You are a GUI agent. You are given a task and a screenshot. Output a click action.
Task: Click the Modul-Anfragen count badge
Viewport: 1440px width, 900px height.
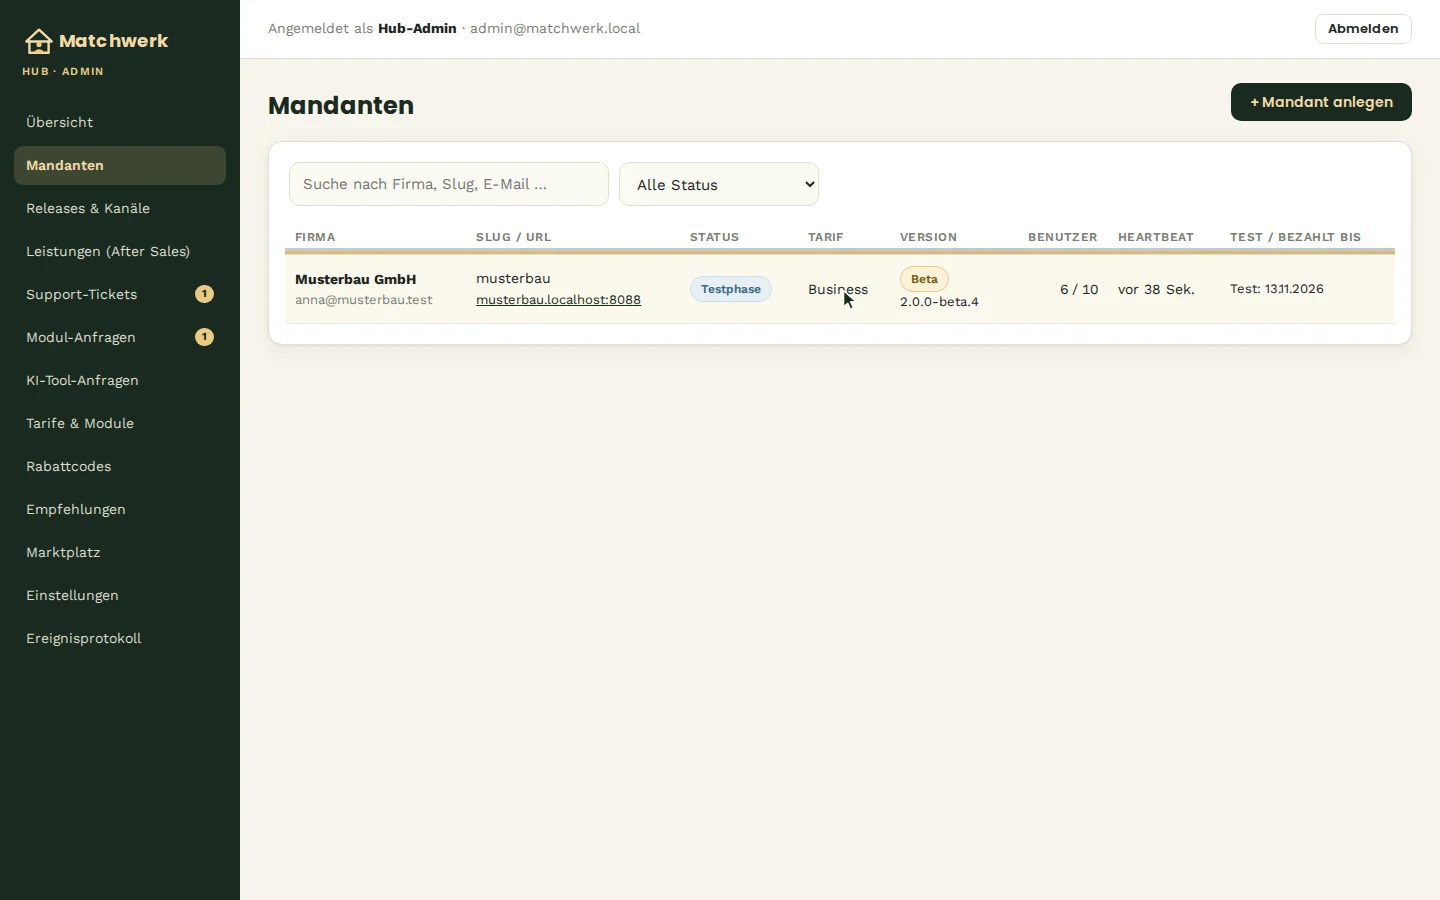204,337
